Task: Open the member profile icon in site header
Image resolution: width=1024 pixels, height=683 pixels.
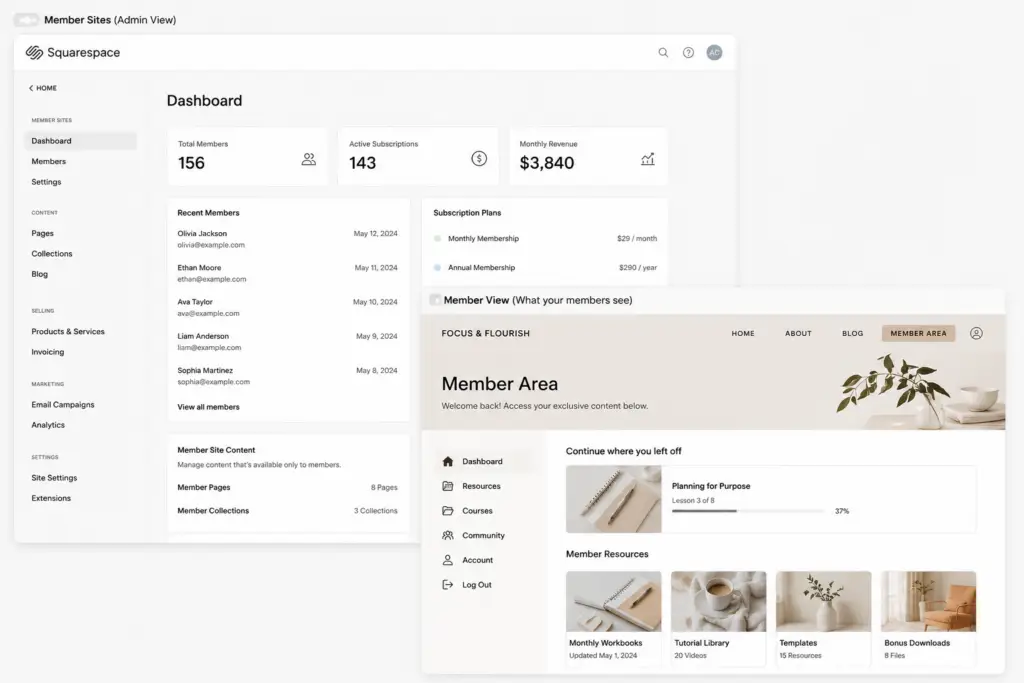Action: 976,333
